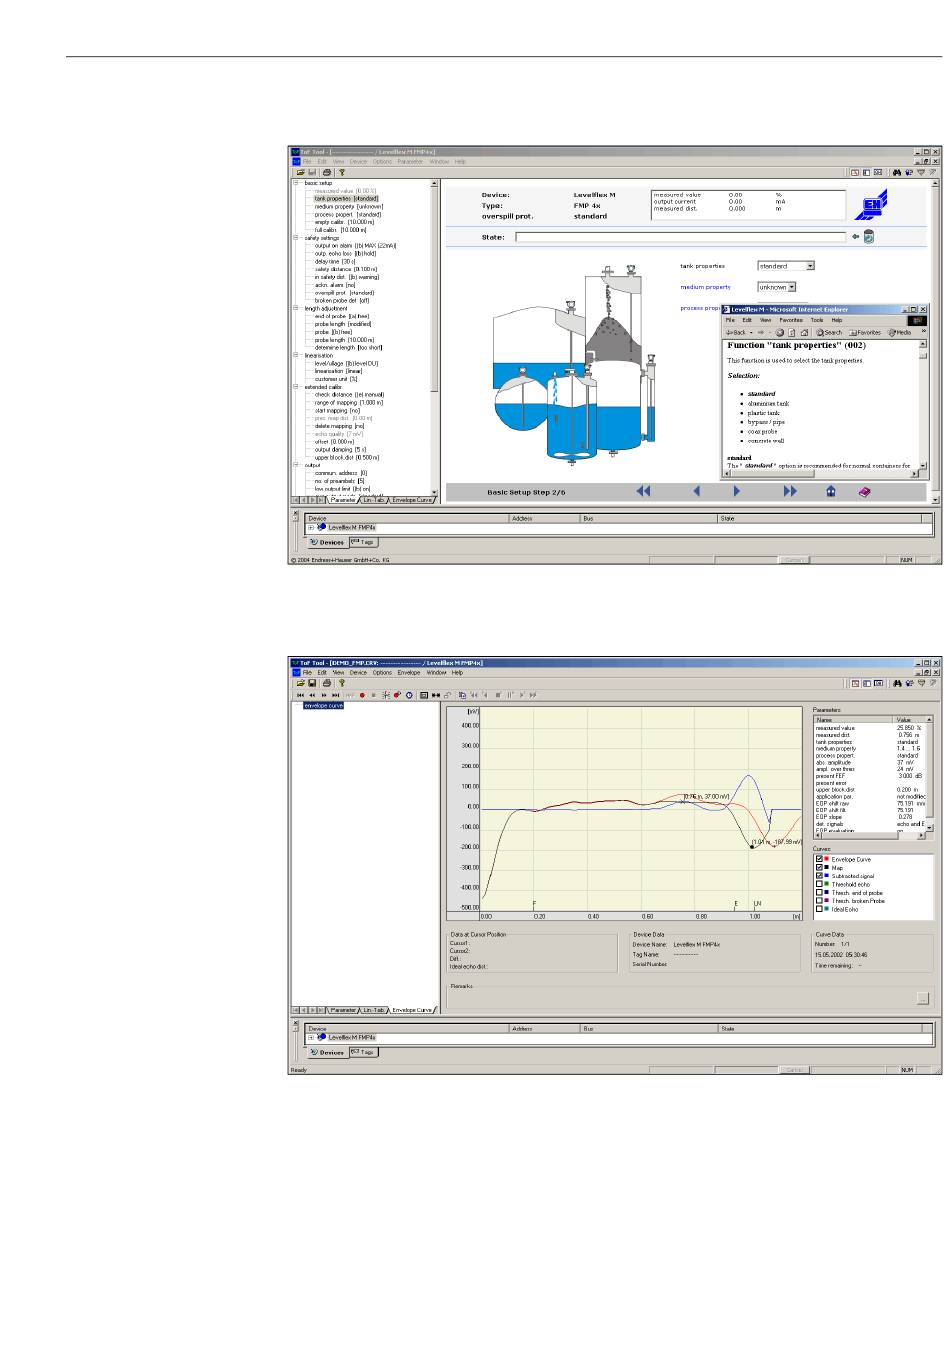950x1370 pixels.
Task: Toggle the Map curve checkbox
Action: point(820,868)
